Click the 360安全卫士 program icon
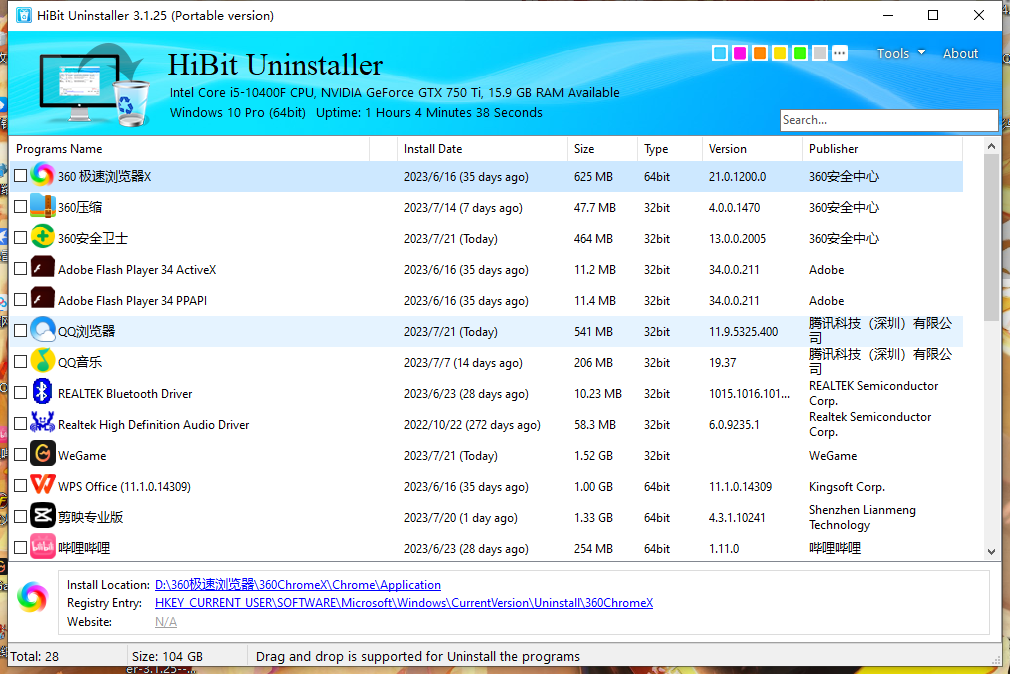 tap(43, 238)
